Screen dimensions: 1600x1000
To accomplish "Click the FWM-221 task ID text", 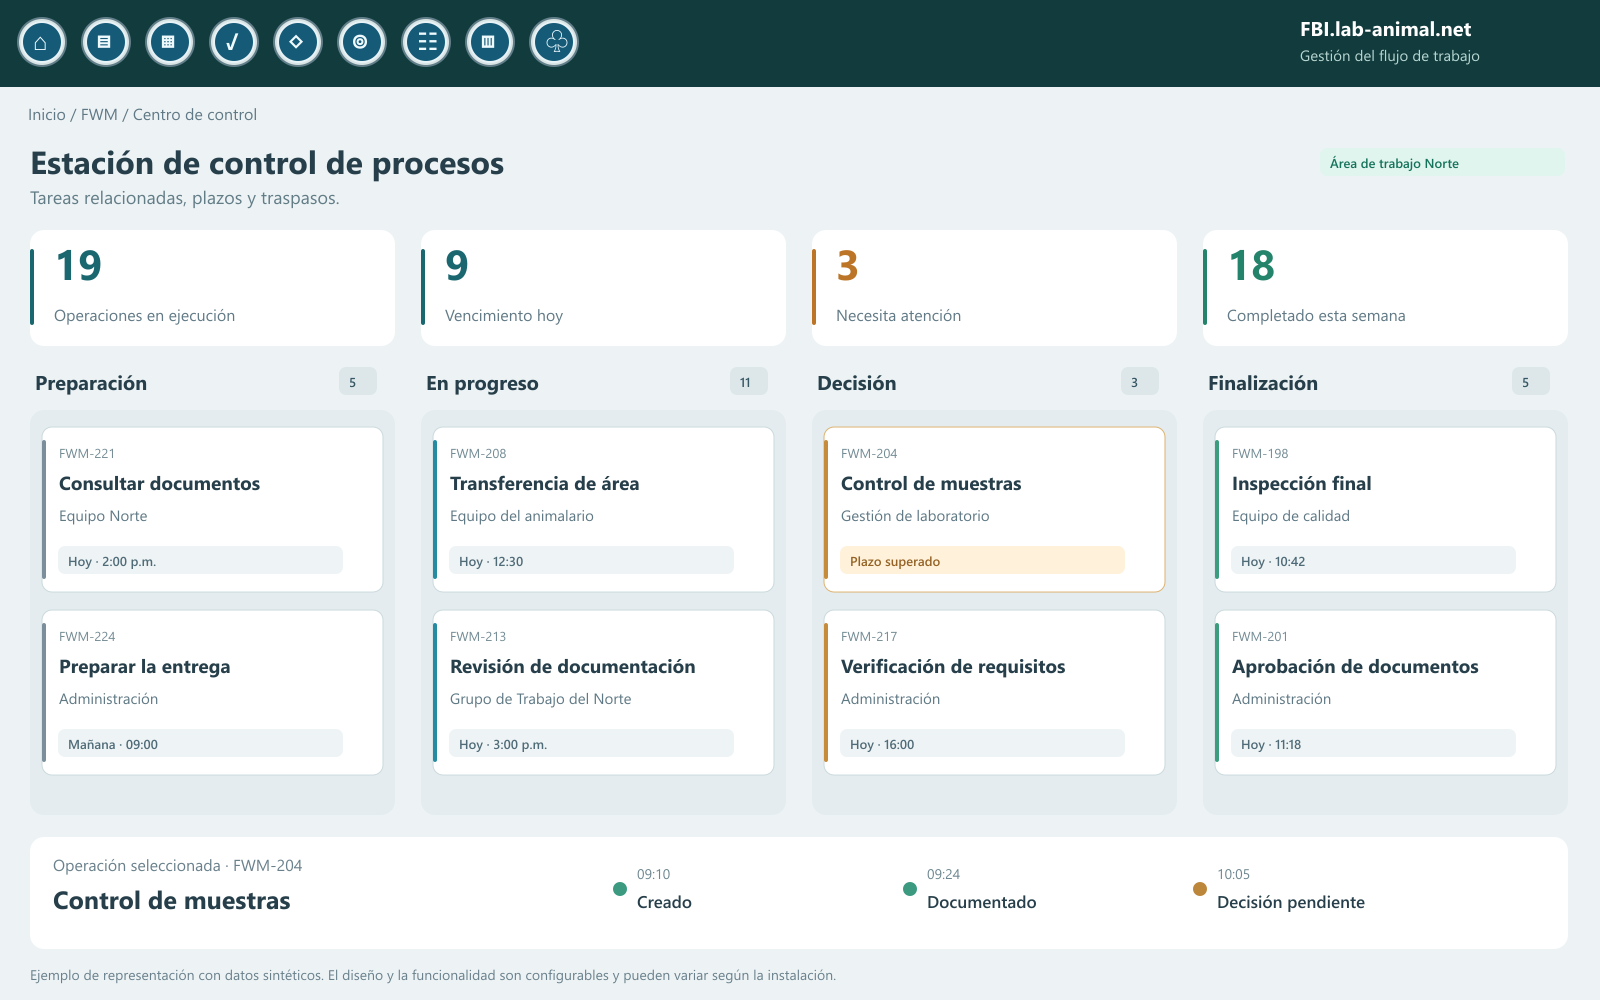I will click(87, 454).
